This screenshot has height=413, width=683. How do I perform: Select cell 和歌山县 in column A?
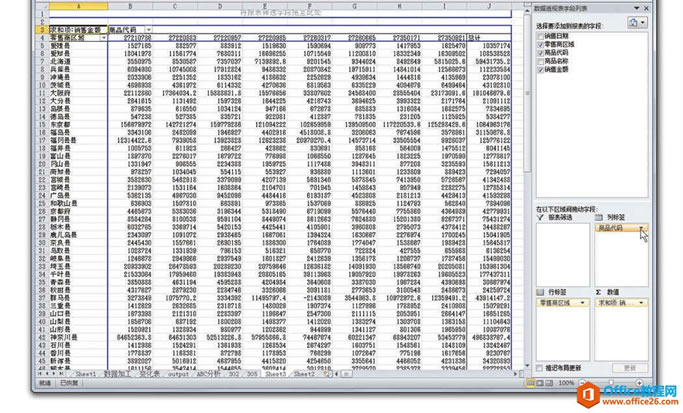tap(78, 203)
